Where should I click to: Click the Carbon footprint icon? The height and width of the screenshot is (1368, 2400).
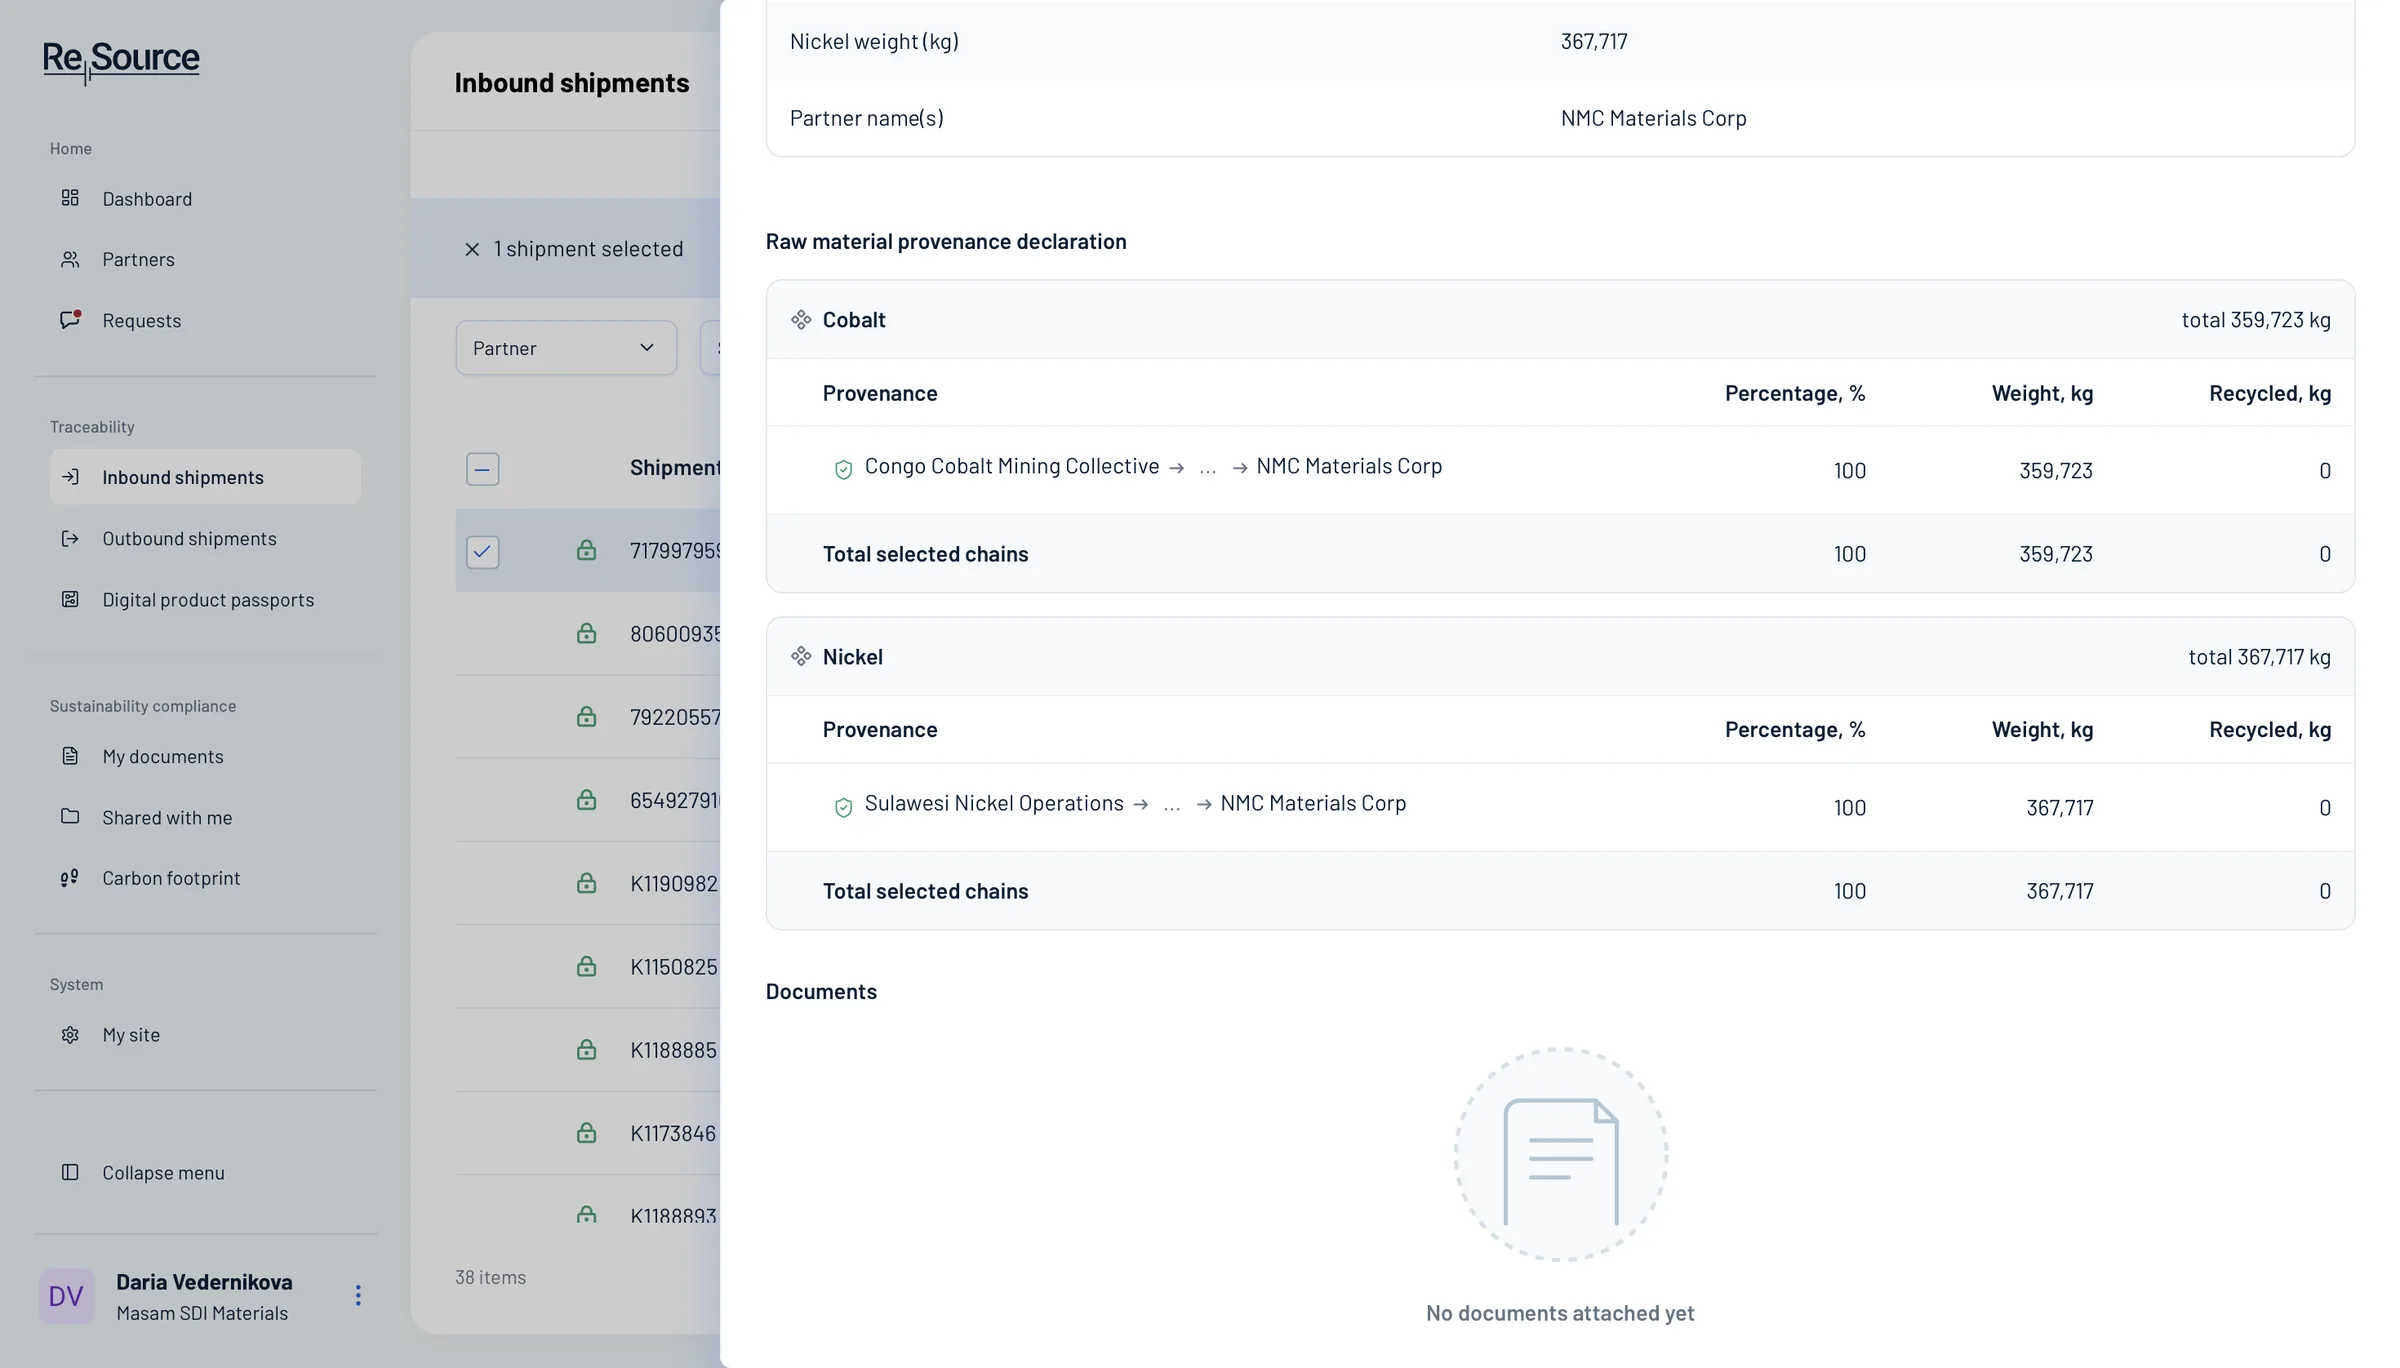[x=70, y=878]
